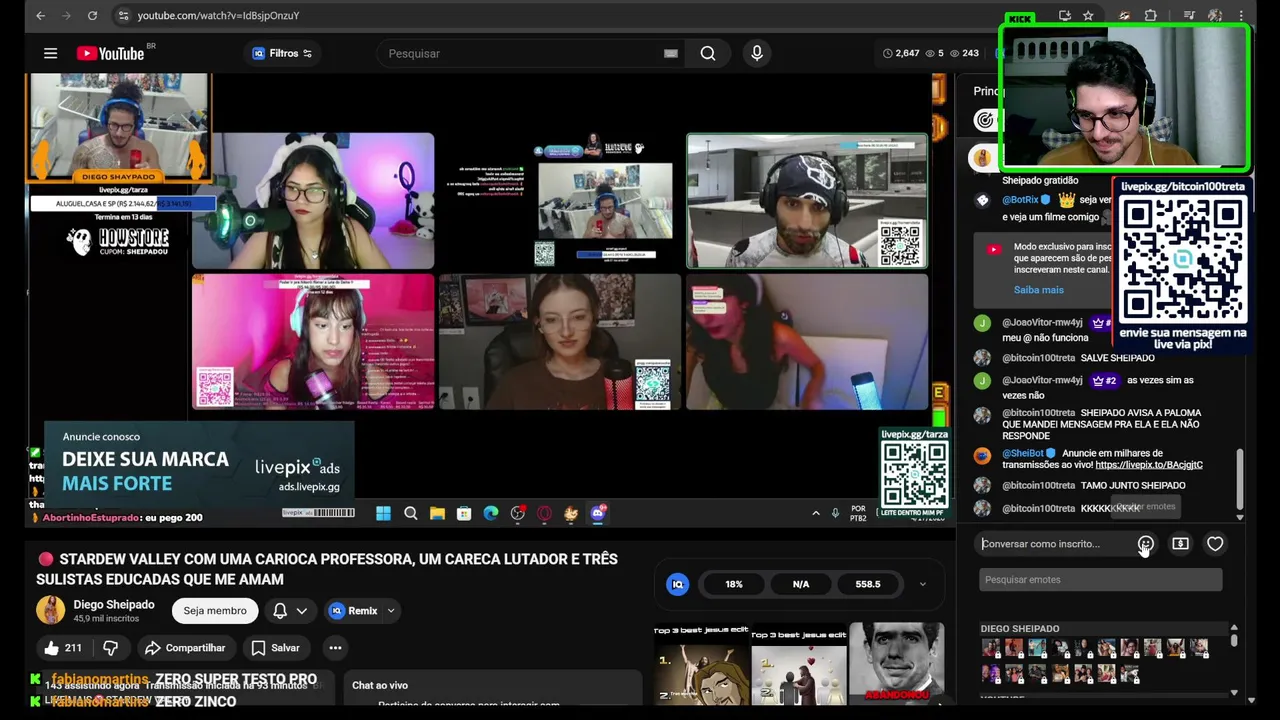The image size is (1280, 720).
Task: Like the video showing 211 likes
Action: pyautogui.click(x=62, y=648)
